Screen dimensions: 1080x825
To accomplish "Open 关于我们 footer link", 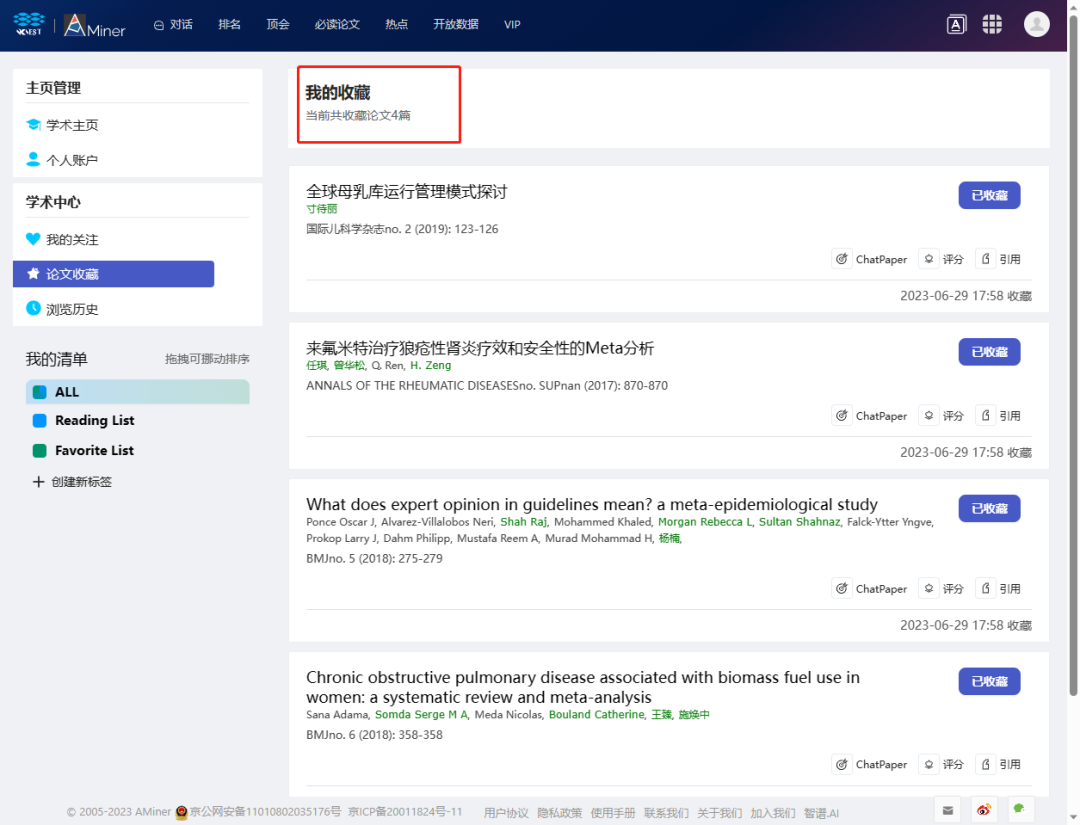I will (x=719, y=813).
